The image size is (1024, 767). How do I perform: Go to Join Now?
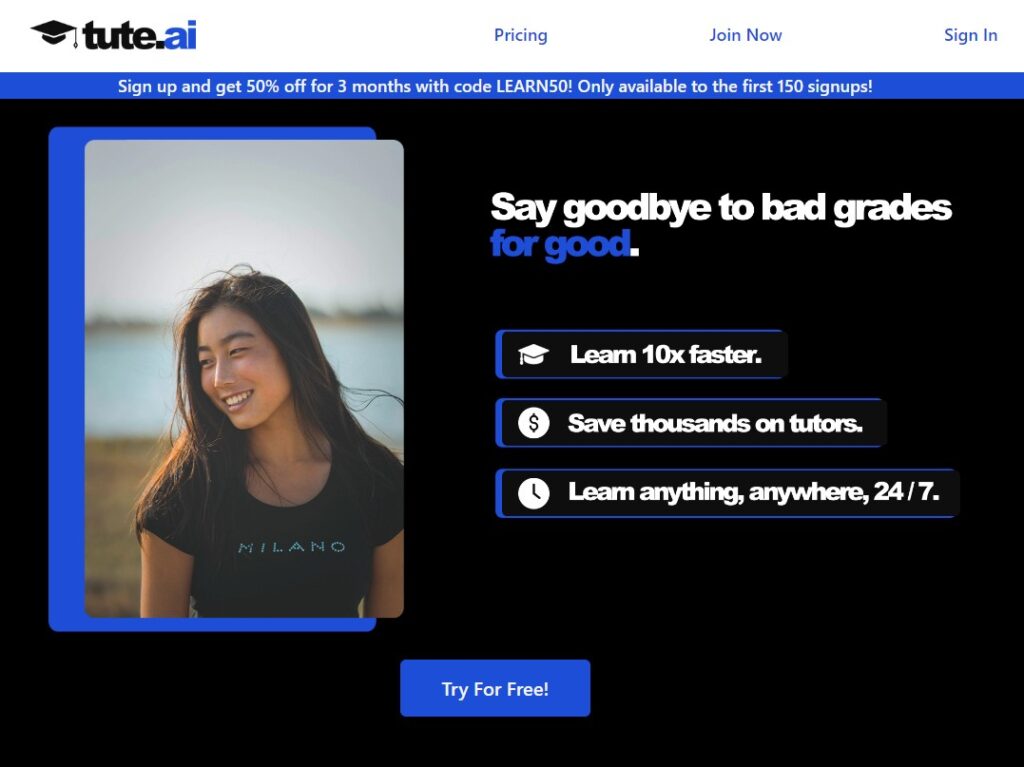tap(745, 35)
